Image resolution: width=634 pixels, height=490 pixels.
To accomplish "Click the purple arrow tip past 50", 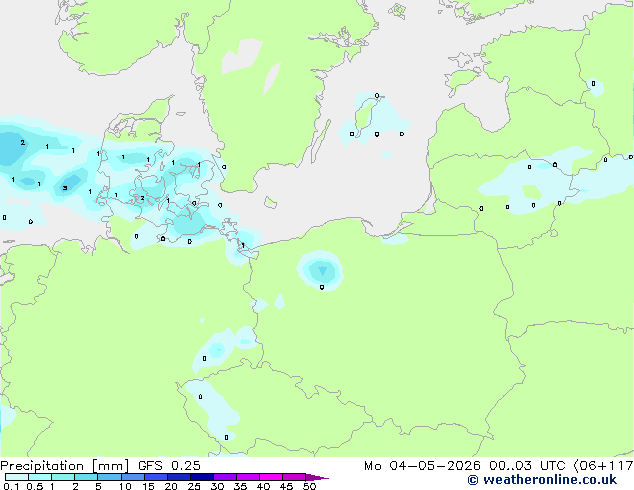I will coord(317,477).
